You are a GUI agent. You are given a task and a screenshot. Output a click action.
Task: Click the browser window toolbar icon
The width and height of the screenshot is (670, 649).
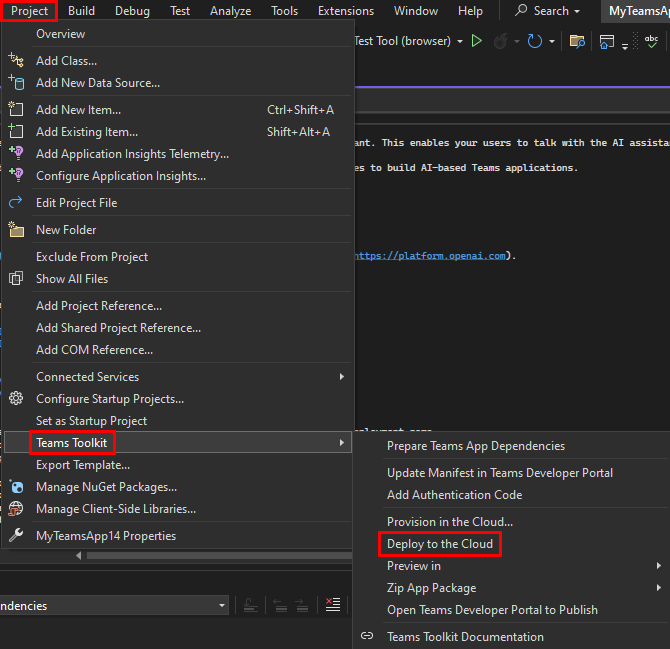click(606, 41)
